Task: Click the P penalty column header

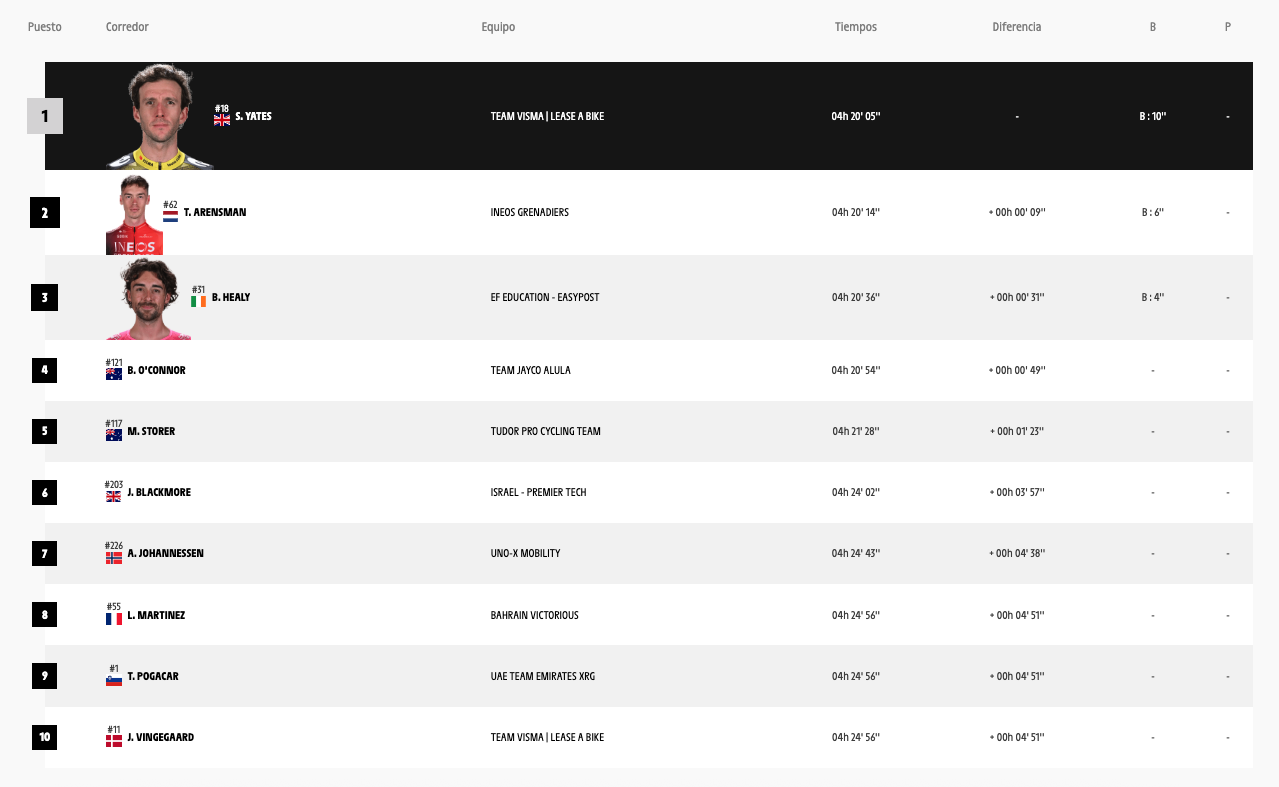Action: point(1228,27)
